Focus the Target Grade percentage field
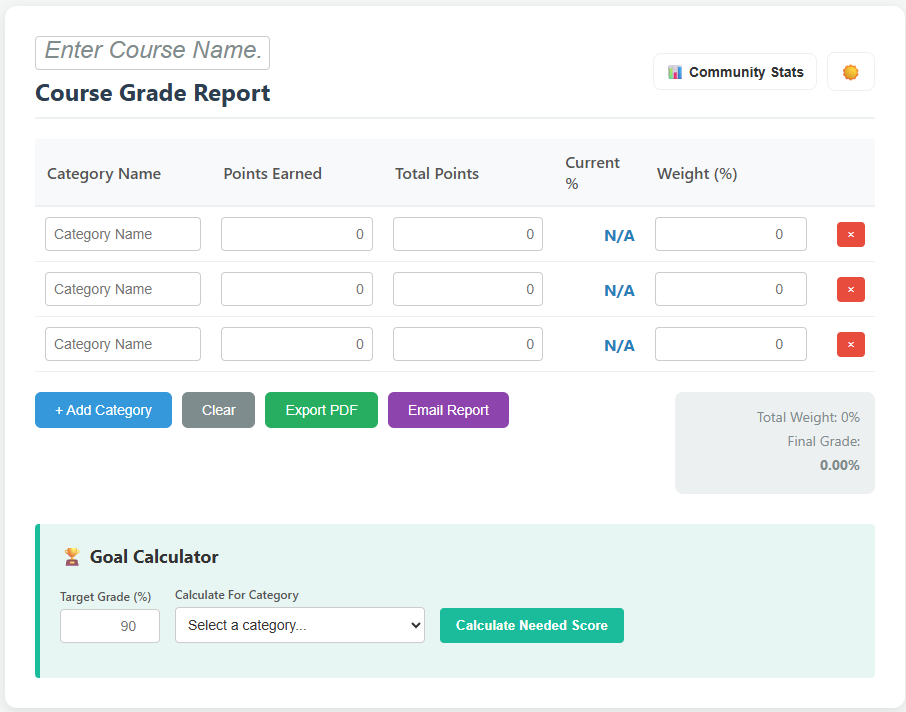The image size is (906, 712). coord(109,625)
